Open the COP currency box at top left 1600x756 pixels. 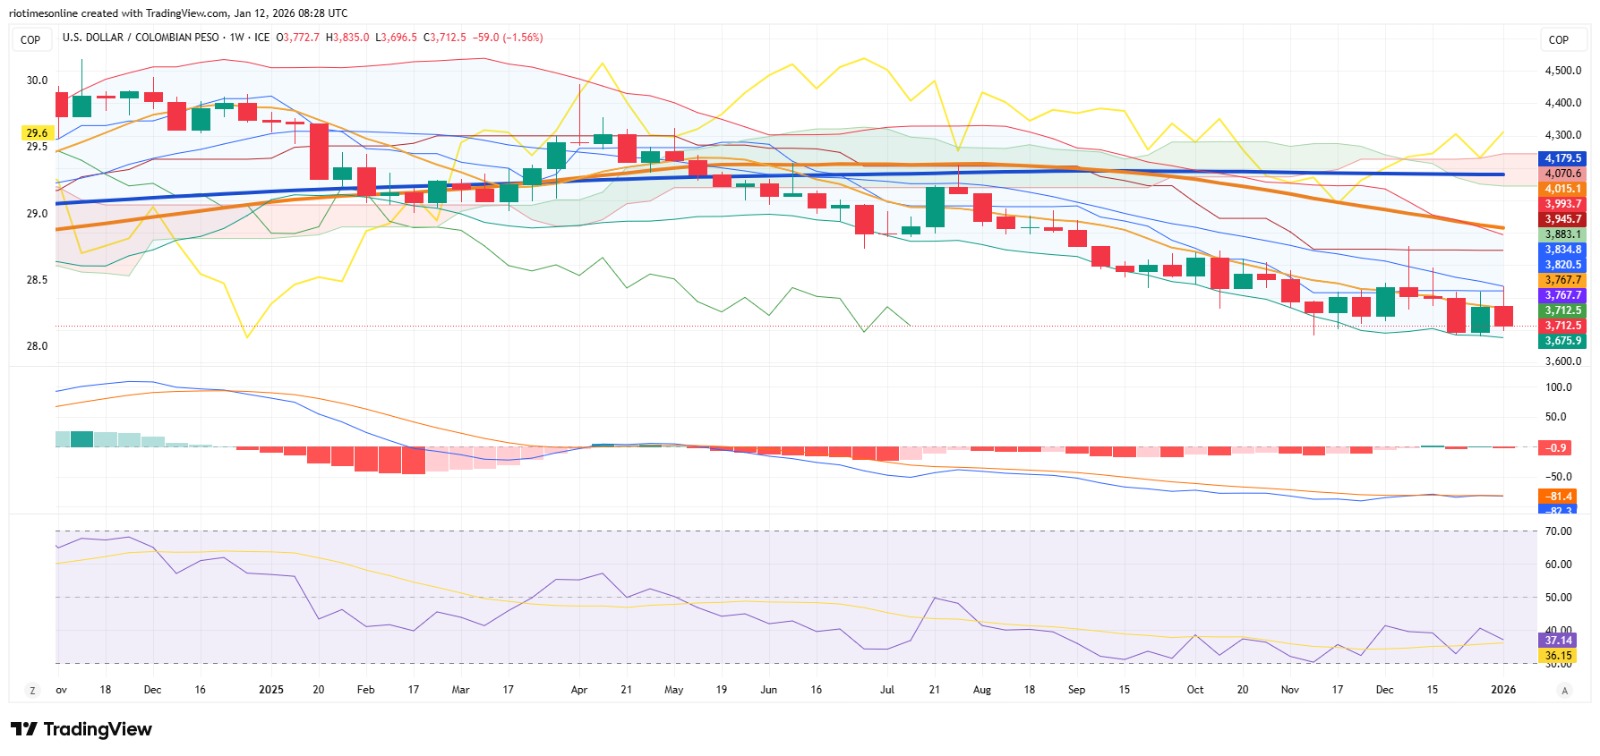[31, 40]
